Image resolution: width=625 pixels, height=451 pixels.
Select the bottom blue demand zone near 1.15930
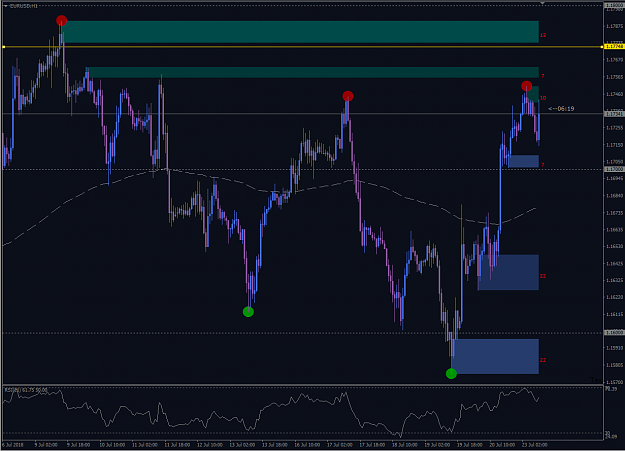[496, 356]
